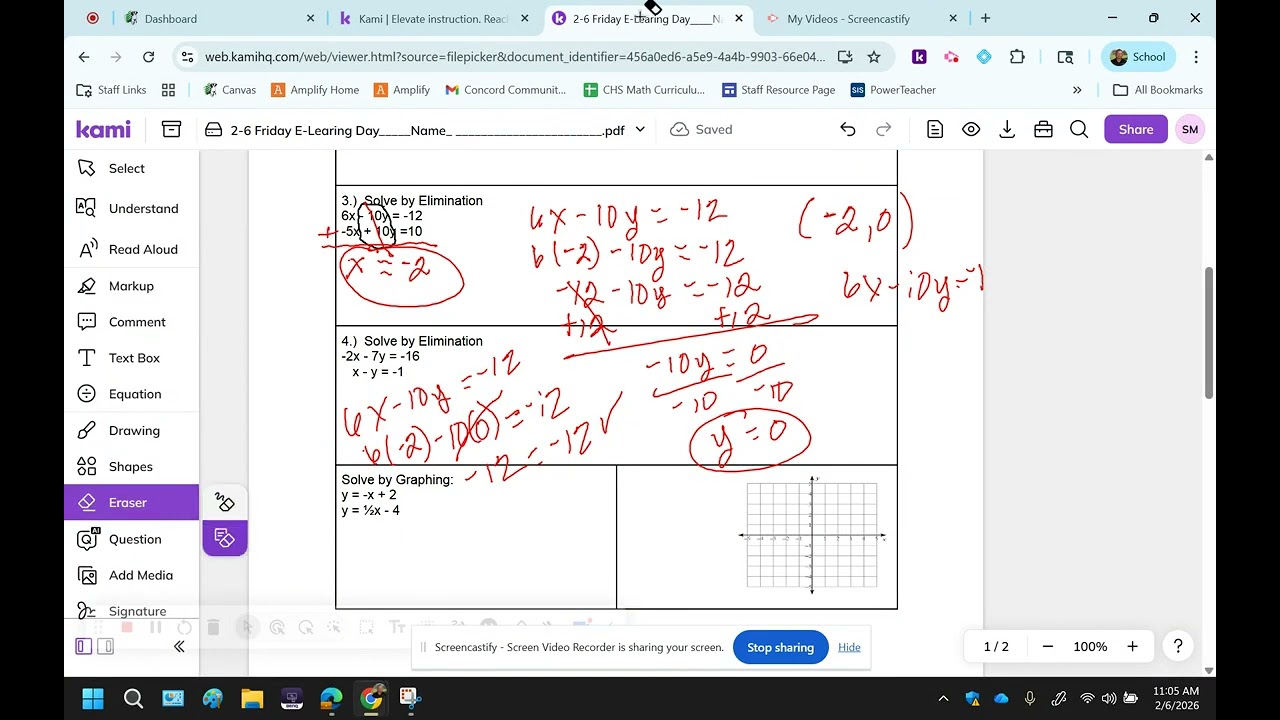Select the Eraser tool in sidebar
Viewport: 1280px width, 720px height.
[x=131, y=502]
